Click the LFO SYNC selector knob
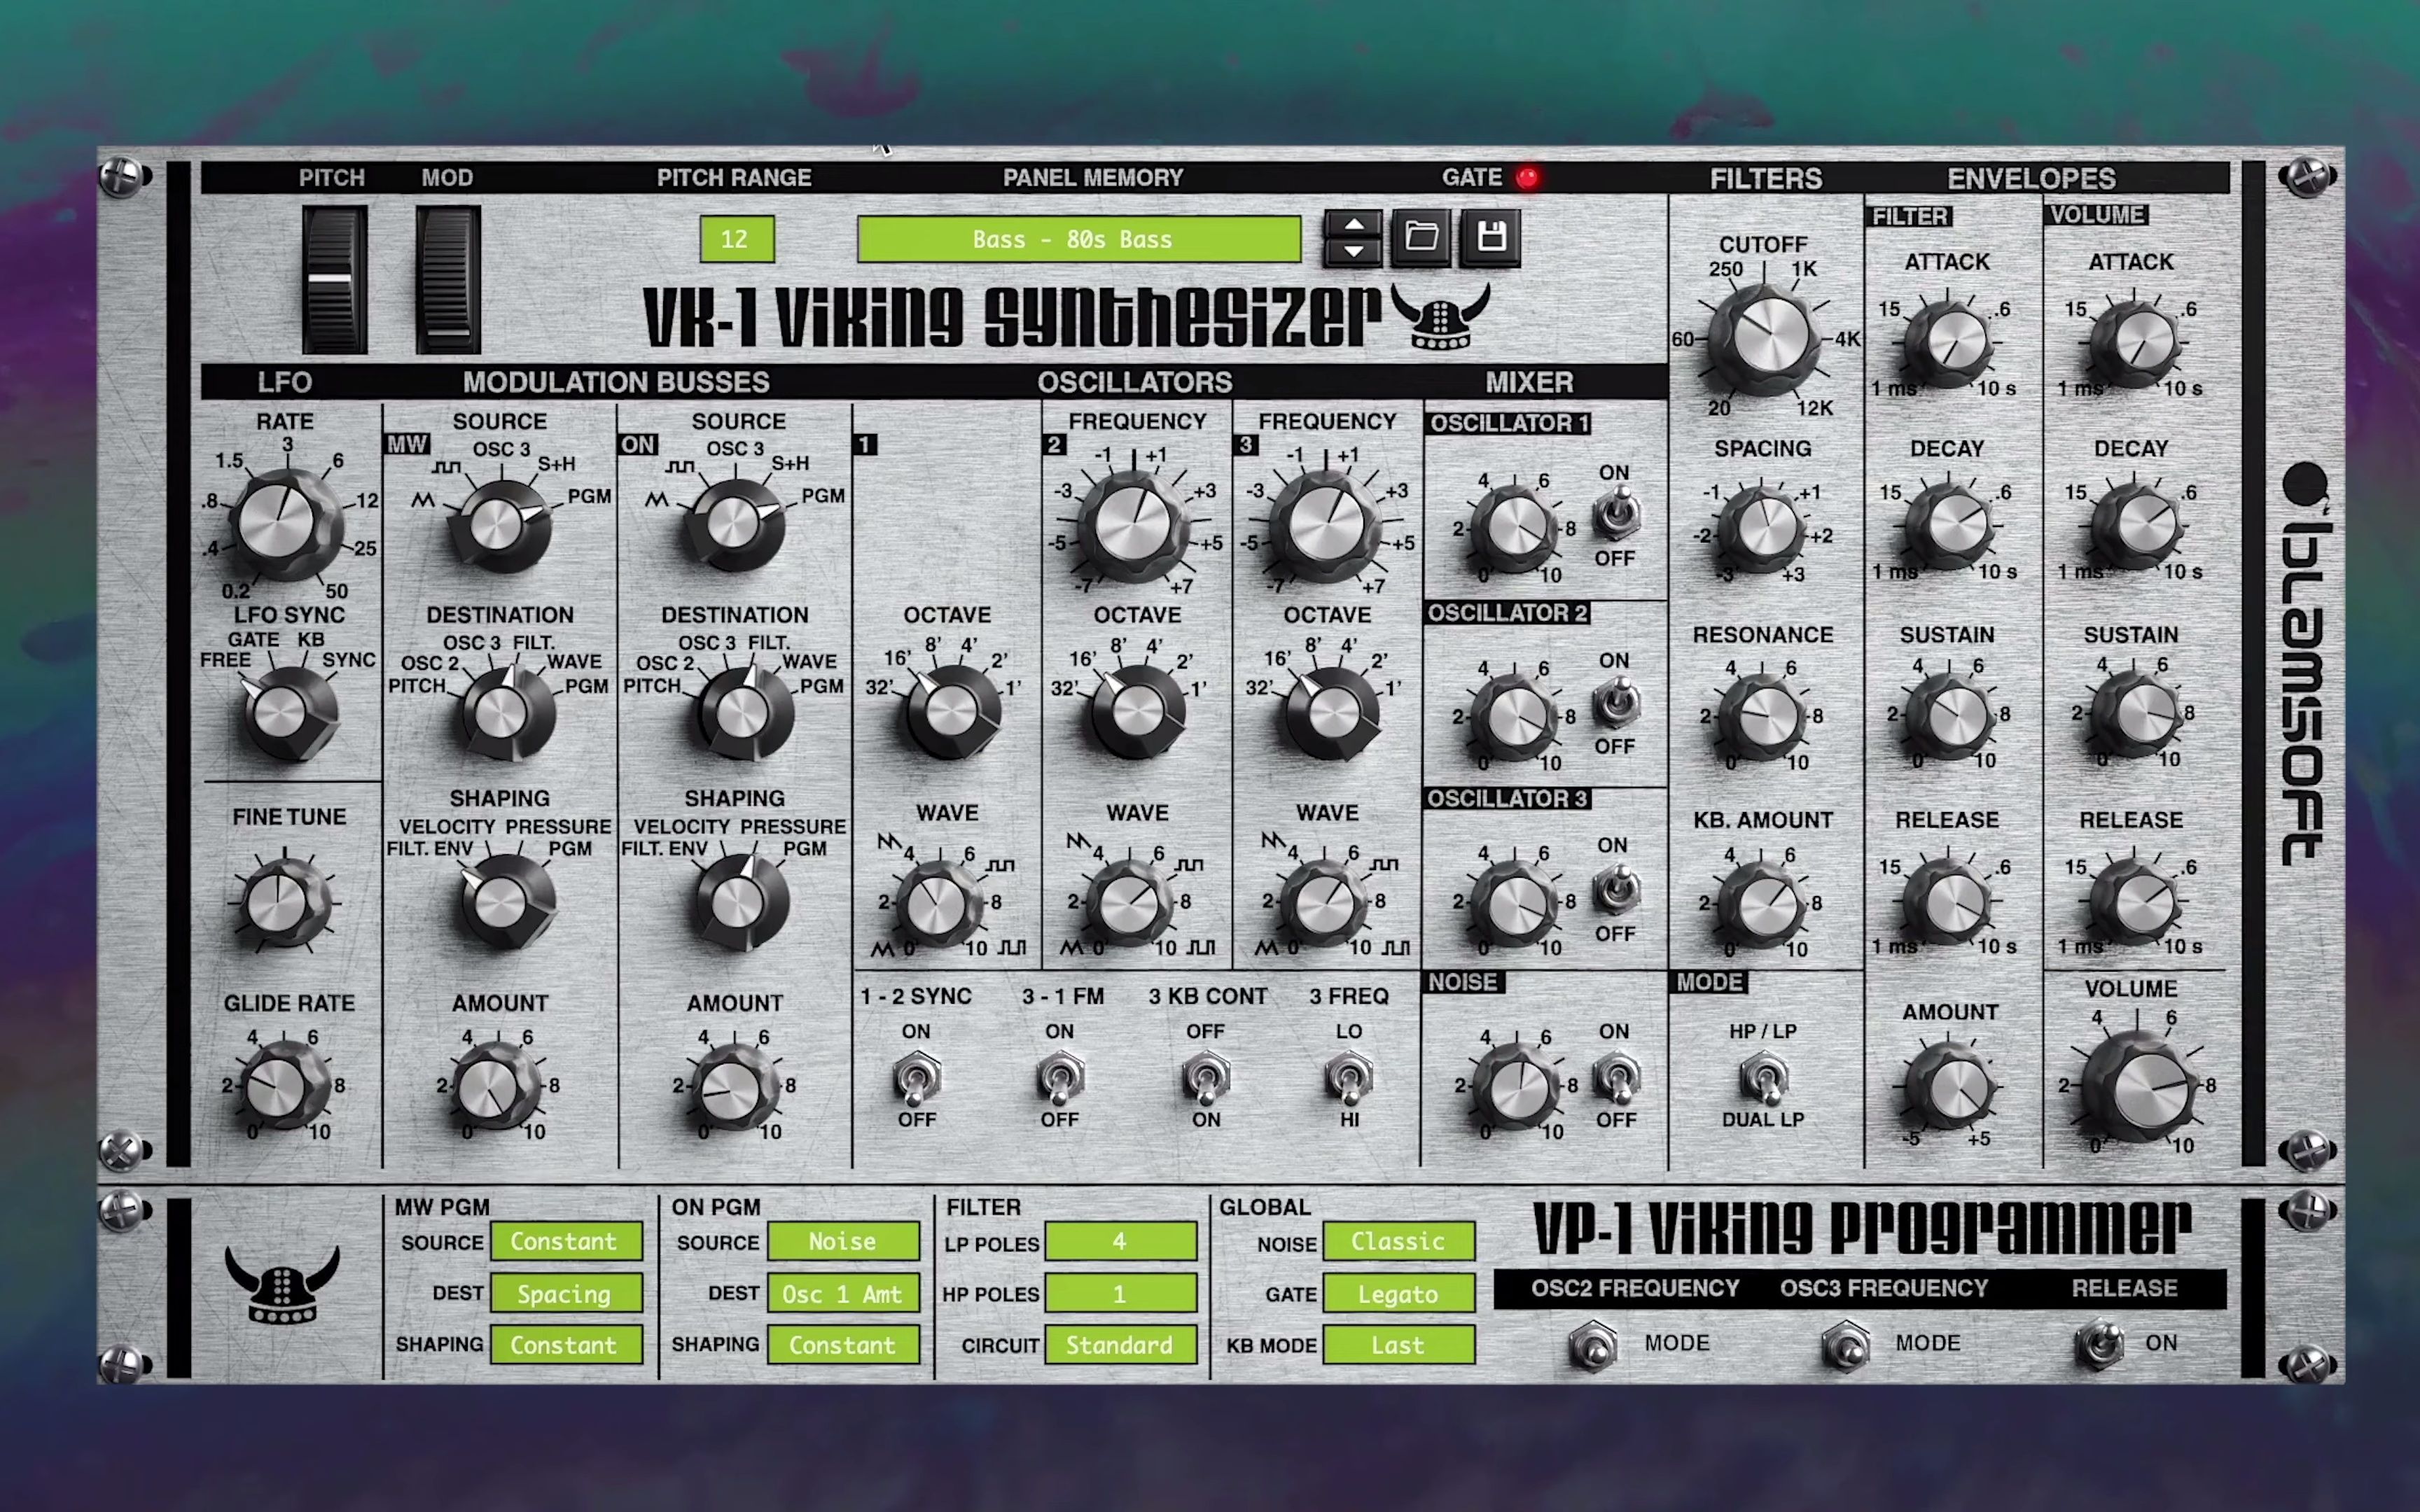The height and width of the screenshot is (1512, 2420). (288, 712)
